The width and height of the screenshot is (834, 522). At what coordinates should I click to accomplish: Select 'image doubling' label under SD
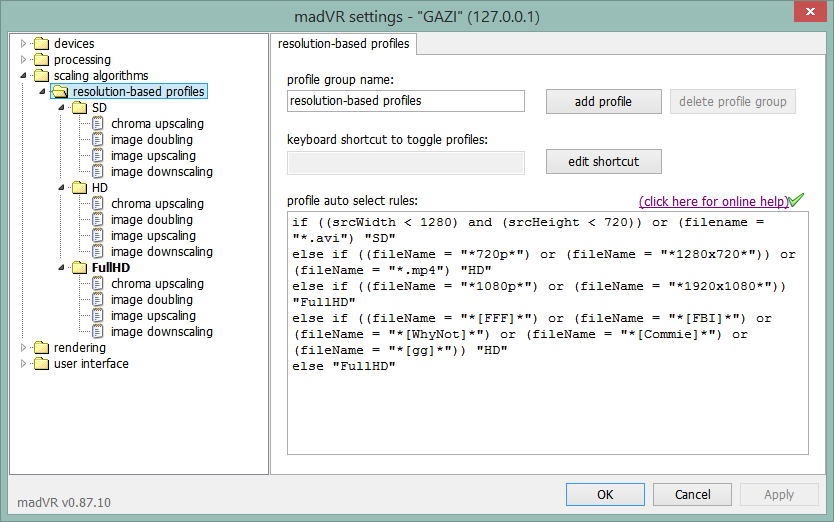pos(152,140)
